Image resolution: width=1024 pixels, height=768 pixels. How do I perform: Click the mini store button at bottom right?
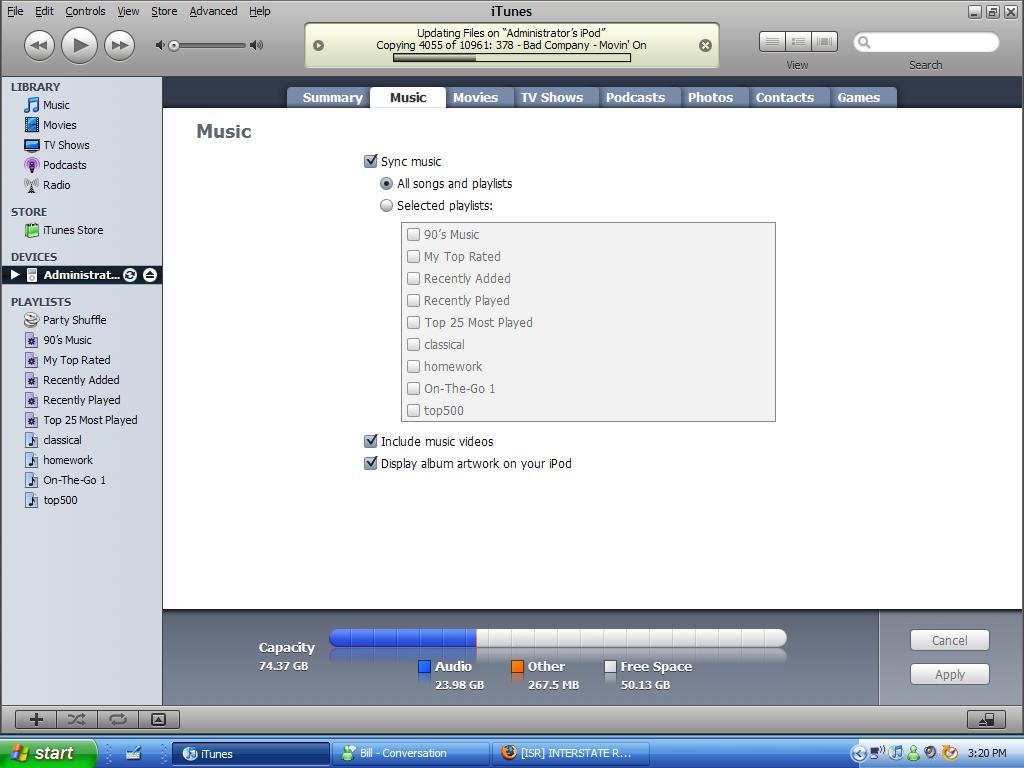coord(986,719)
